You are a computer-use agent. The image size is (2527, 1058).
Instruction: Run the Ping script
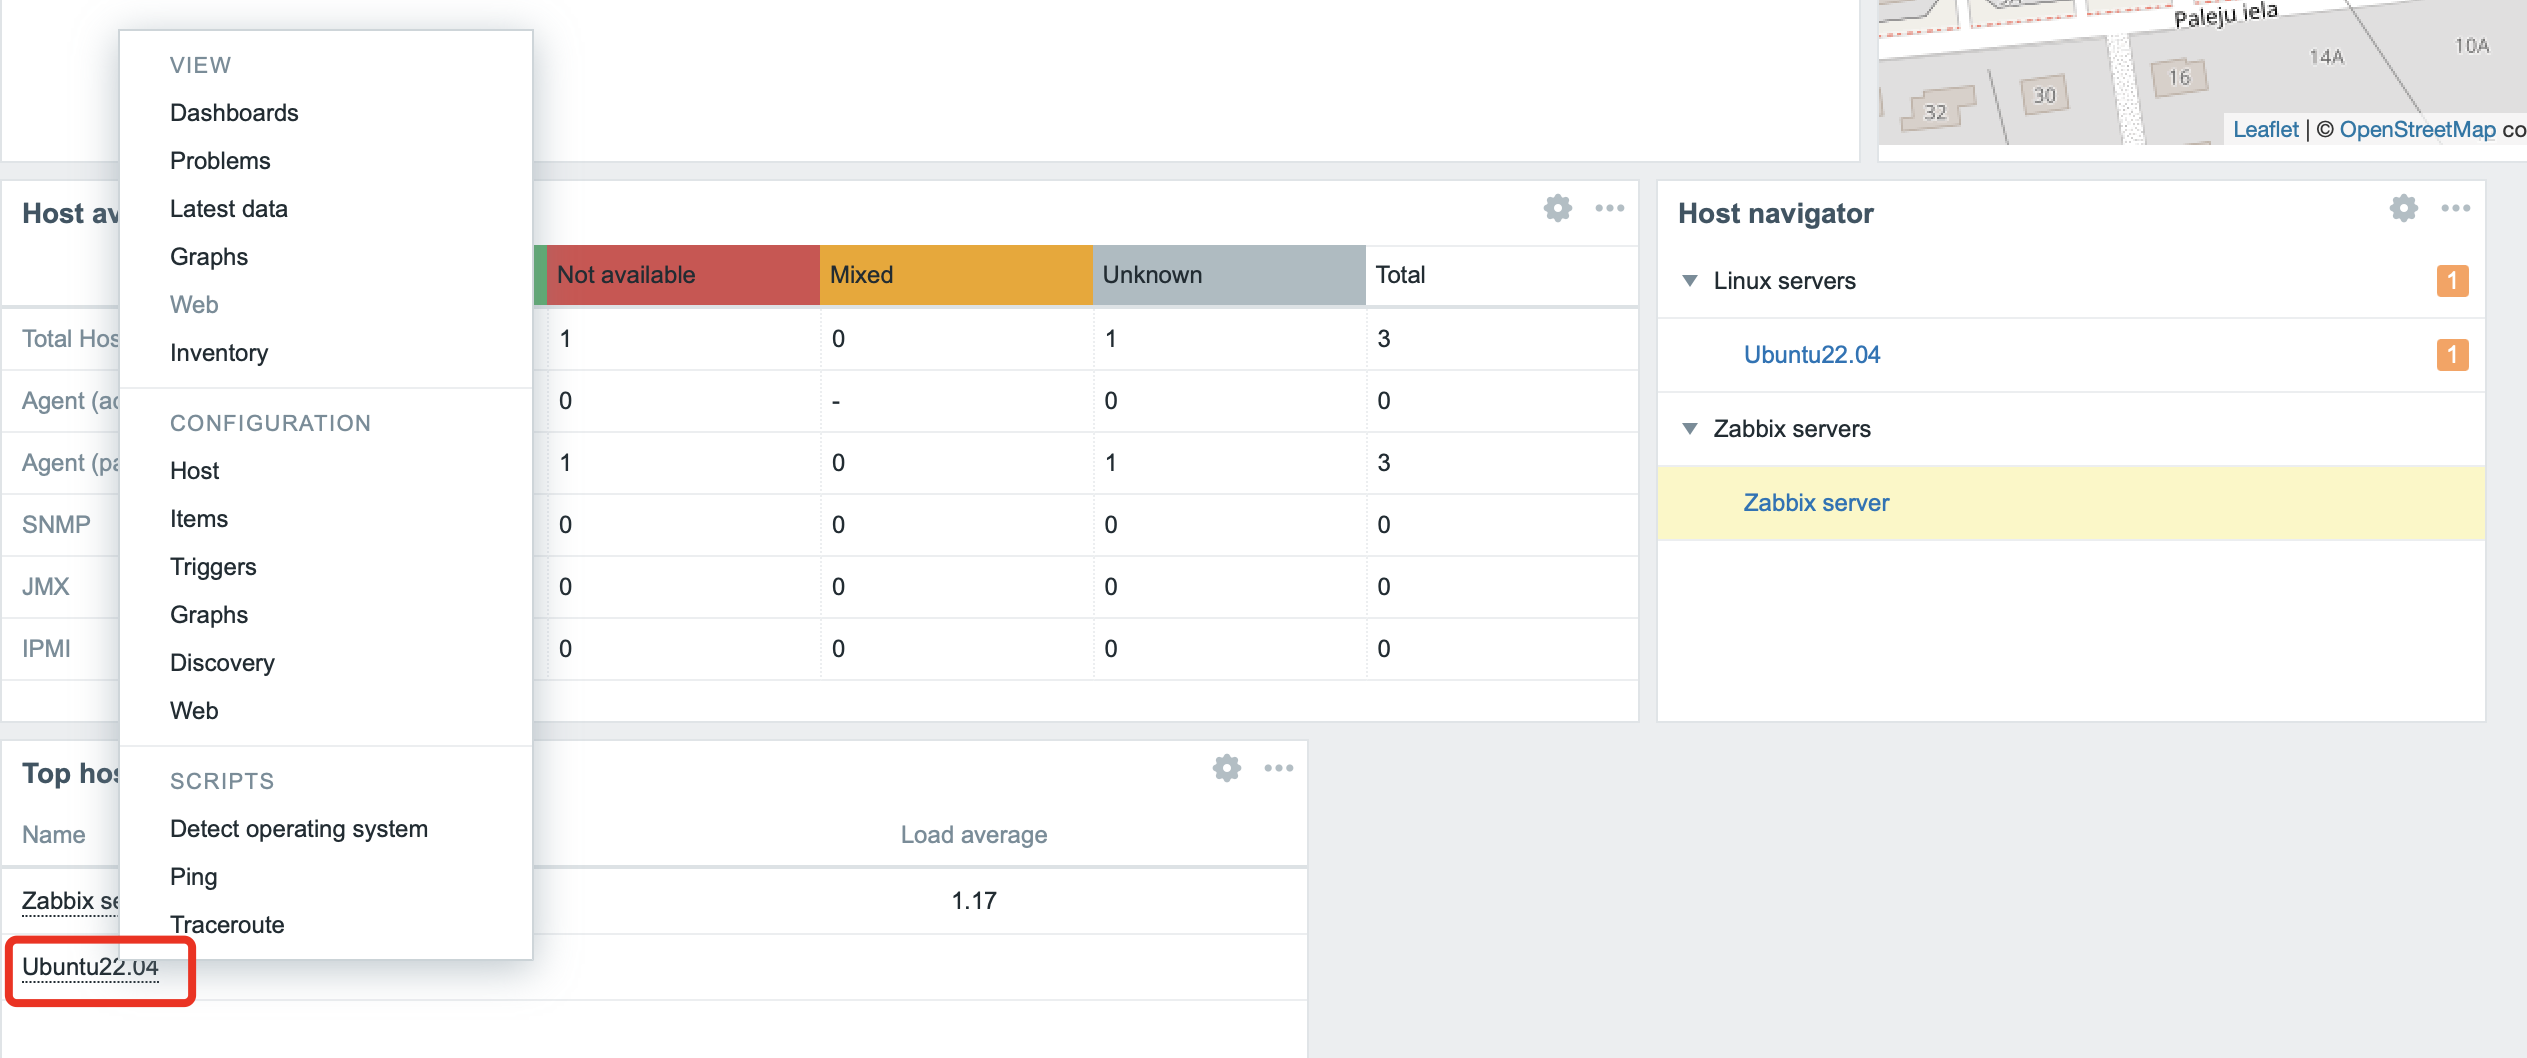tap(193, 877)
